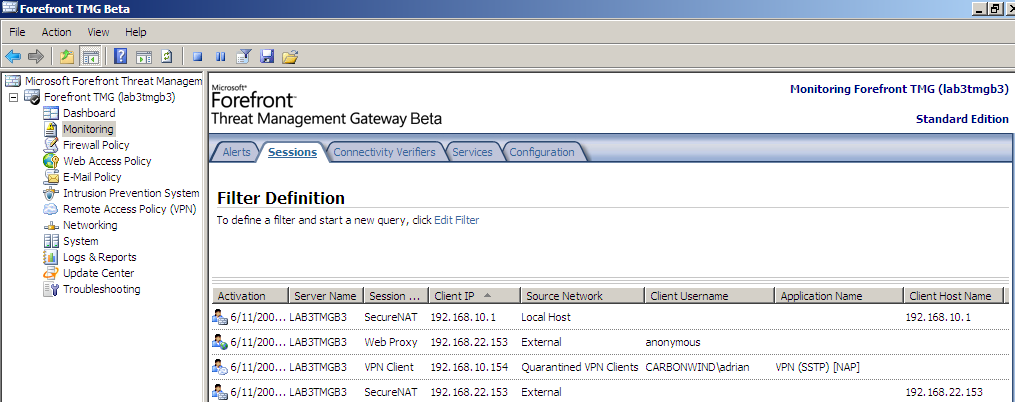
Task: Sort by the Source Network column header
Action: point(582,296)
